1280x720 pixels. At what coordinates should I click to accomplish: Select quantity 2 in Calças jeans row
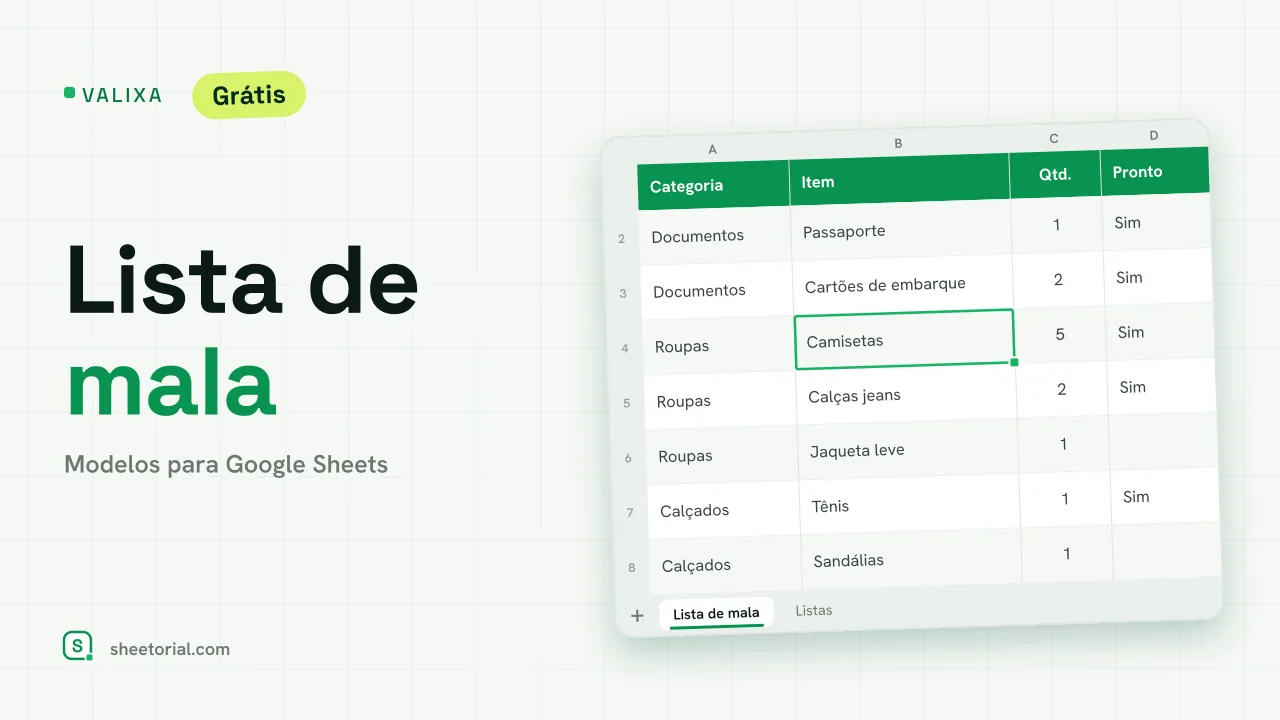(1062, 389)
